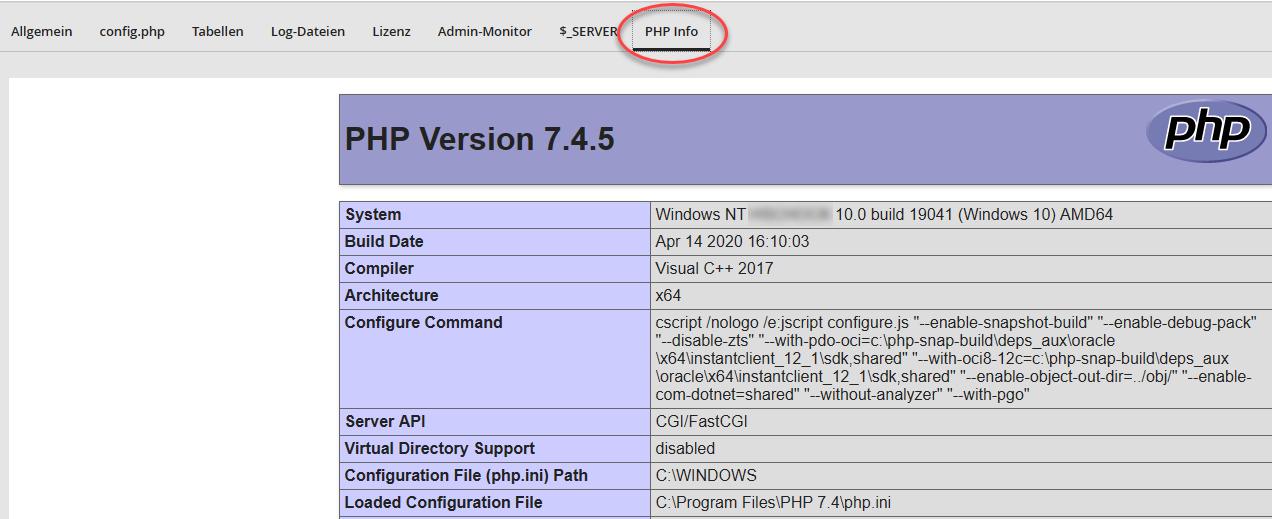Click the PHP logo in the header
1272x519 pixels.
[x=1206, y=131]
